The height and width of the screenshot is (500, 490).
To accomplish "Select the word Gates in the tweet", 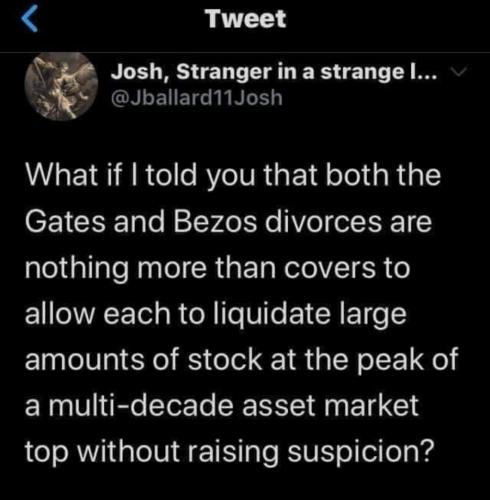I will tap(65, 222).
